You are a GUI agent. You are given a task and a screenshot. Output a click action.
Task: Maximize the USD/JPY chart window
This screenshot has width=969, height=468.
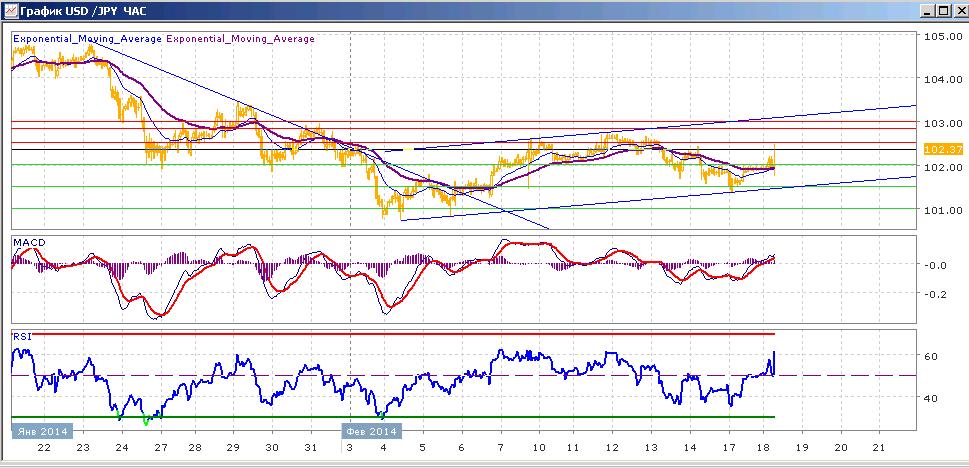942,11
